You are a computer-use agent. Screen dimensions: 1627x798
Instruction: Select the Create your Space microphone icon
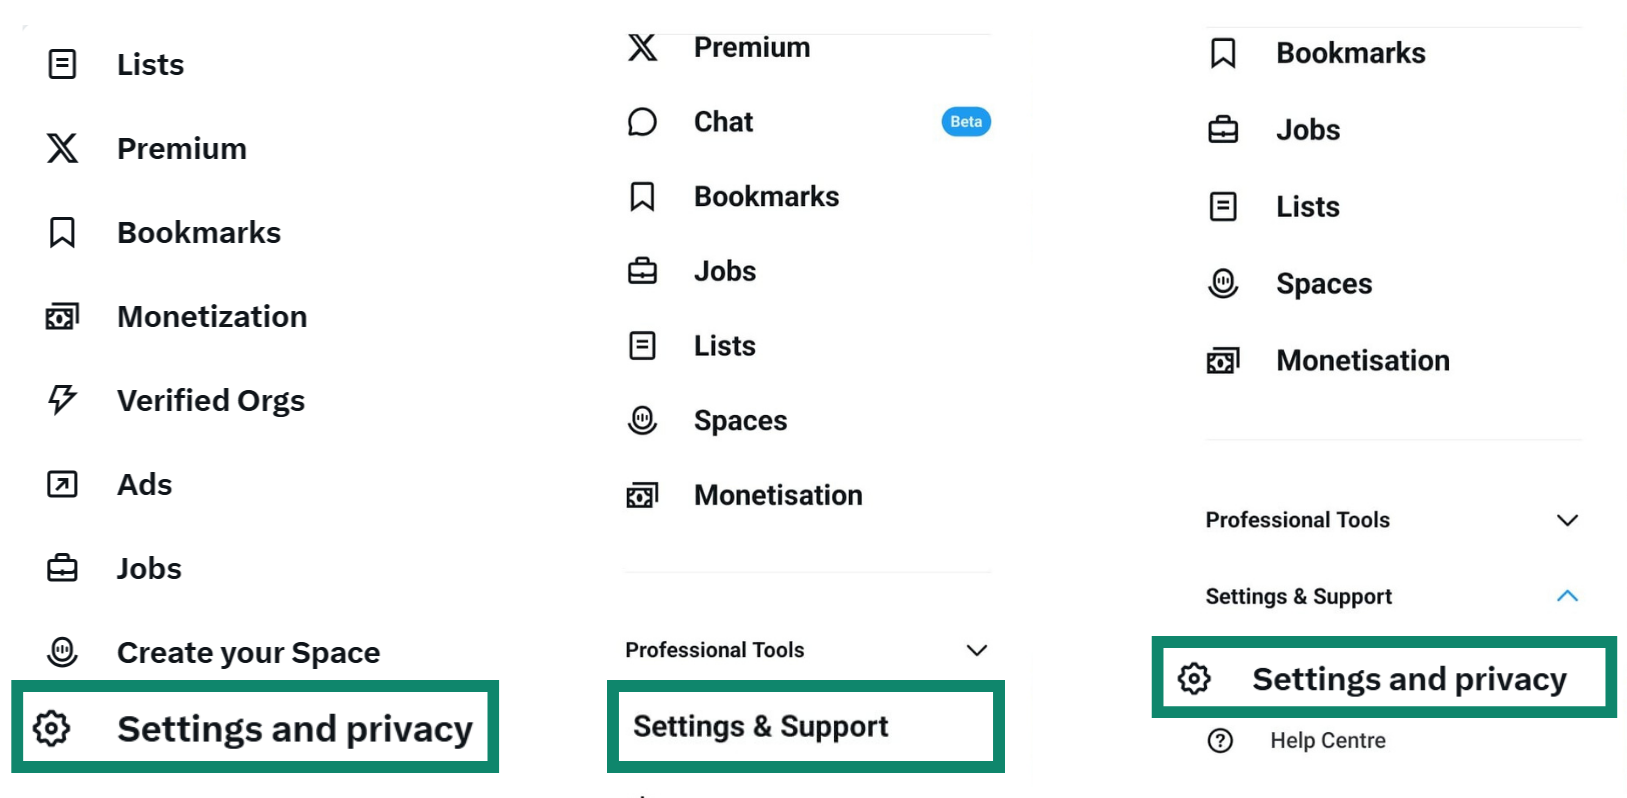pyautogui.click(x=62, y=652)
